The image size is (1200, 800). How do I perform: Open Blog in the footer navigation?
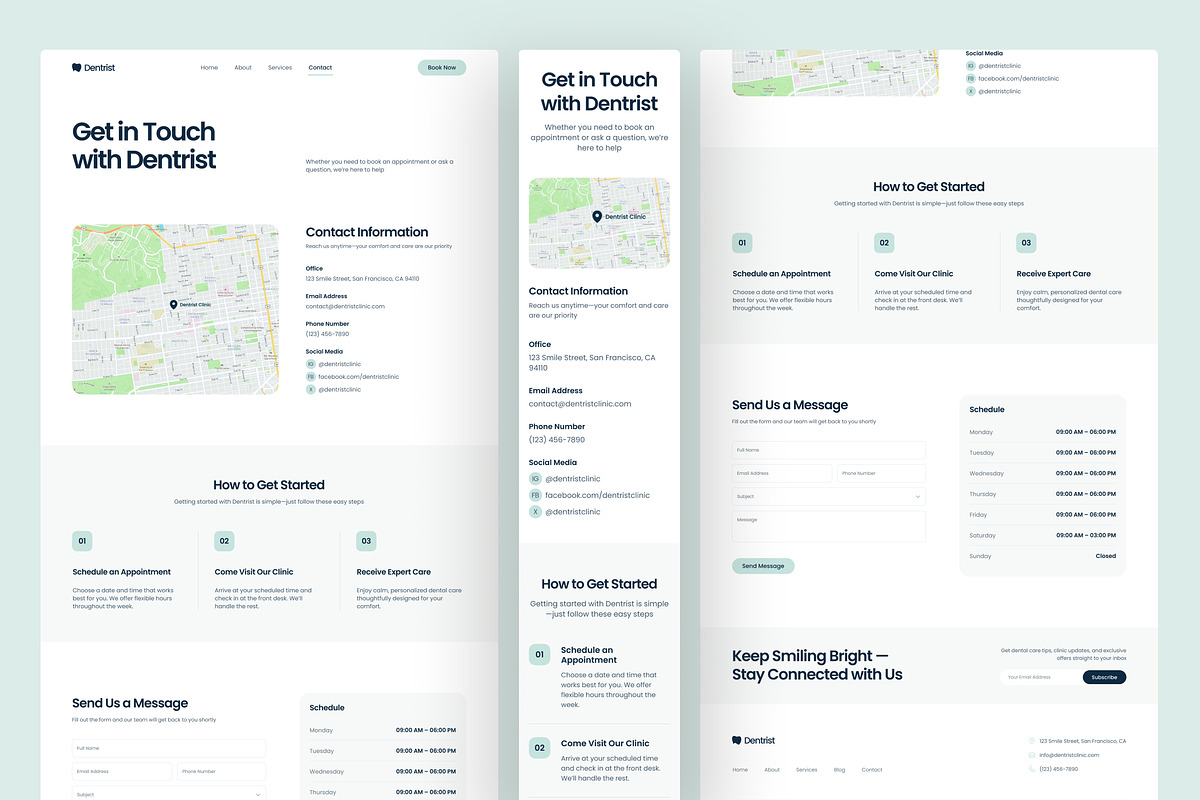tap(839, 770)
